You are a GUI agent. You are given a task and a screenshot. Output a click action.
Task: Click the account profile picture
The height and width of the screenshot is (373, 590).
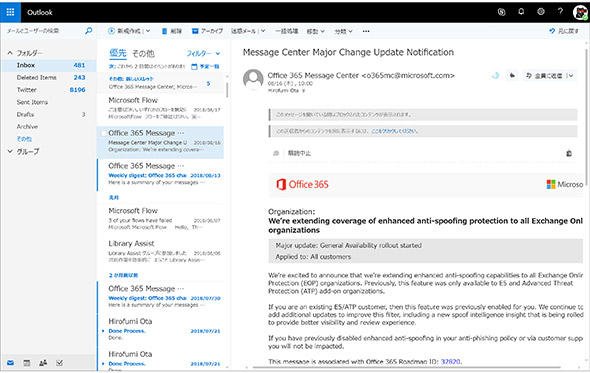(581, 12)
